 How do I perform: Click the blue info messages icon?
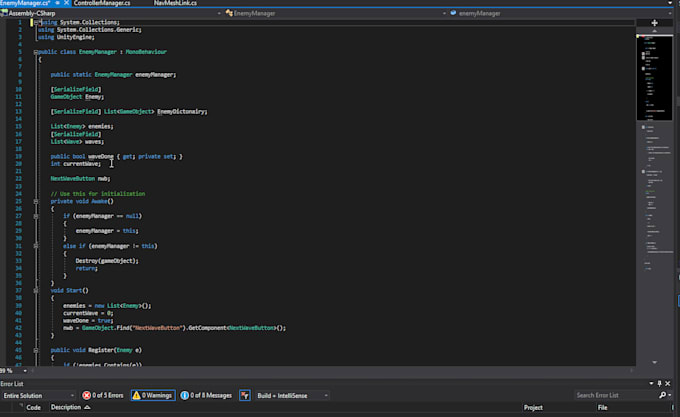(x=185, y=395)
